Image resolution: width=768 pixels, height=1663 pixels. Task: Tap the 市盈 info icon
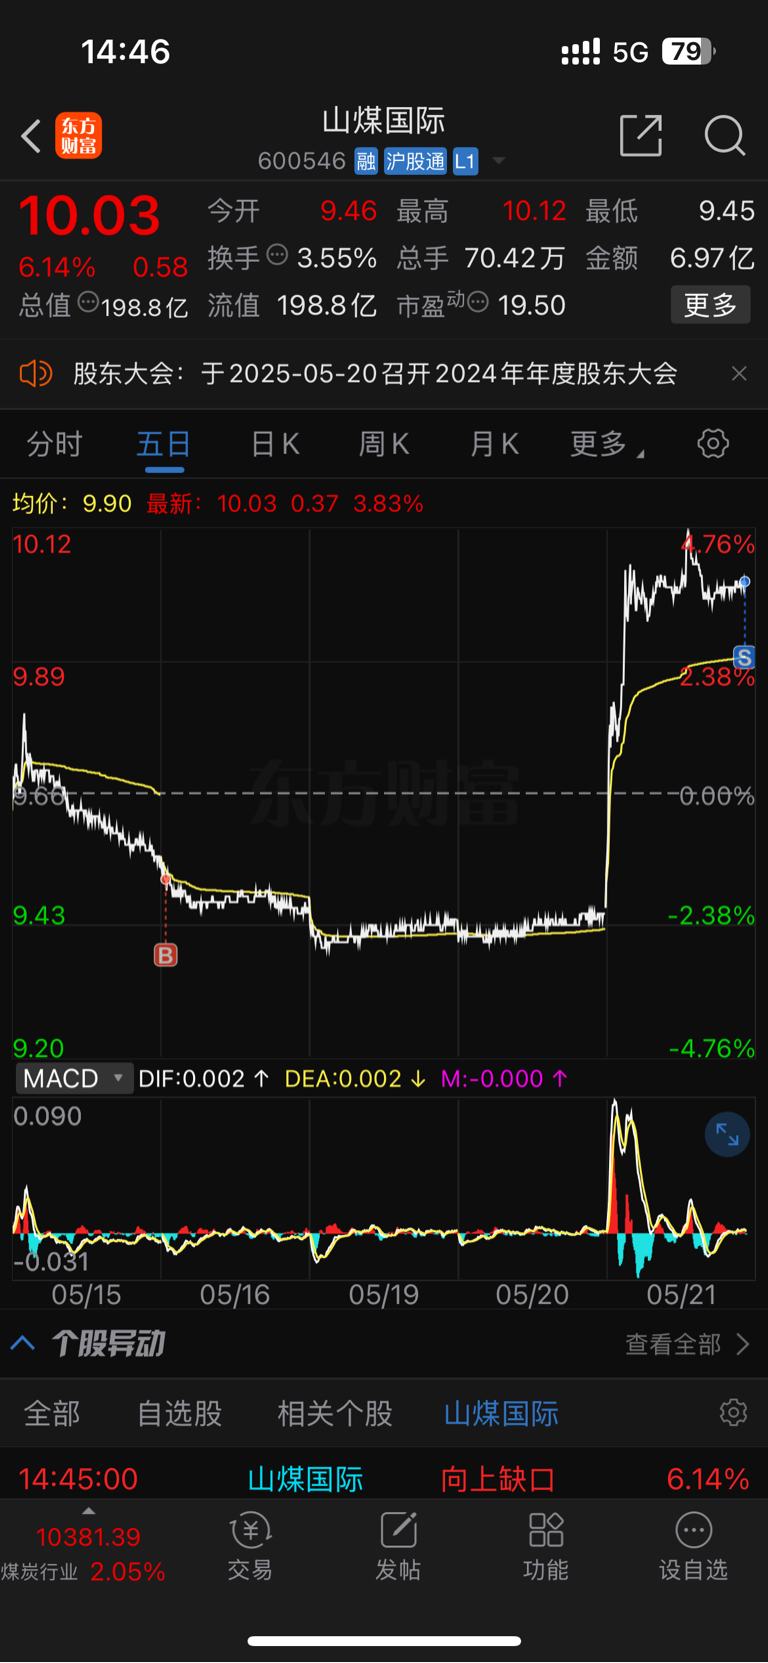(x=478, y=302)
